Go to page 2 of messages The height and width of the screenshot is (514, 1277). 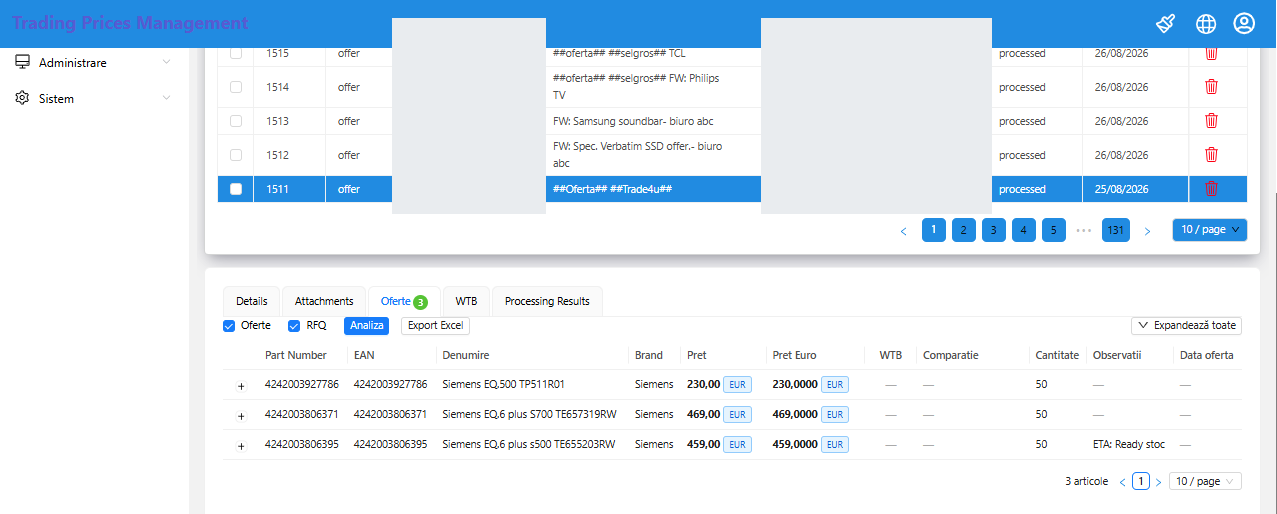coord(963,230)
